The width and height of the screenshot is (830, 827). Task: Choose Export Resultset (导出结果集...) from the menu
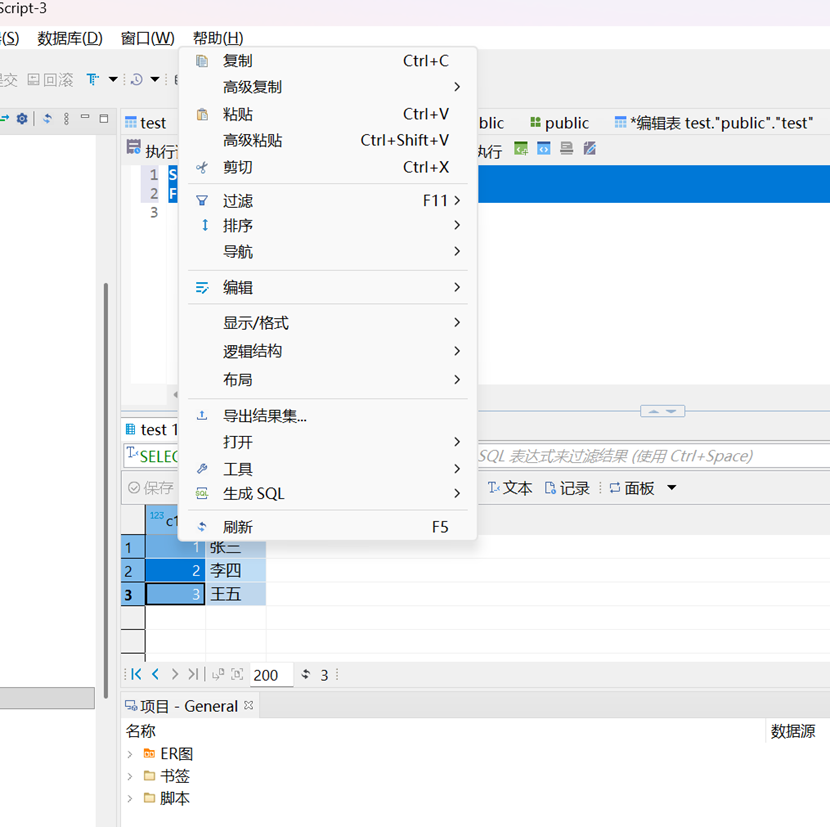264,416
